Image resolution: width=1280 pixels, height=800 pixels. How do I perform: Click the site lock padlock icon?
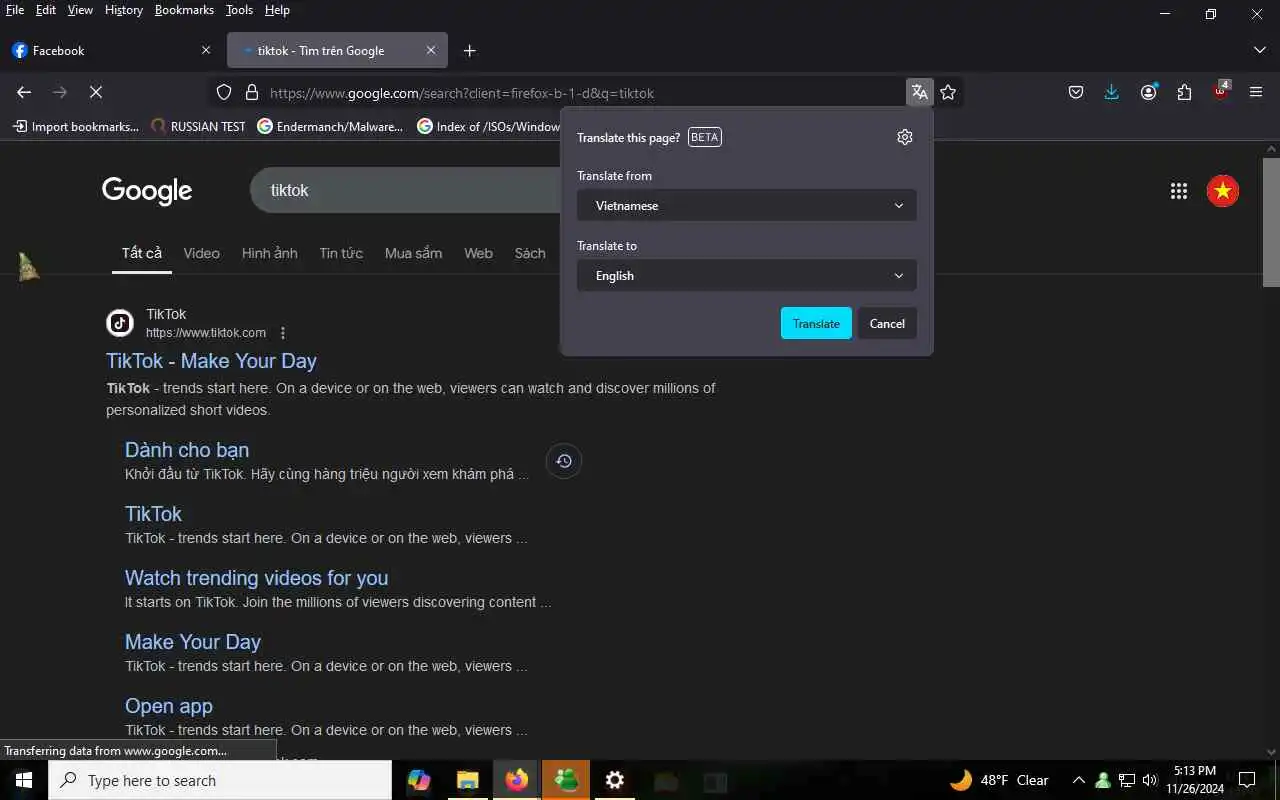point(252,92)
